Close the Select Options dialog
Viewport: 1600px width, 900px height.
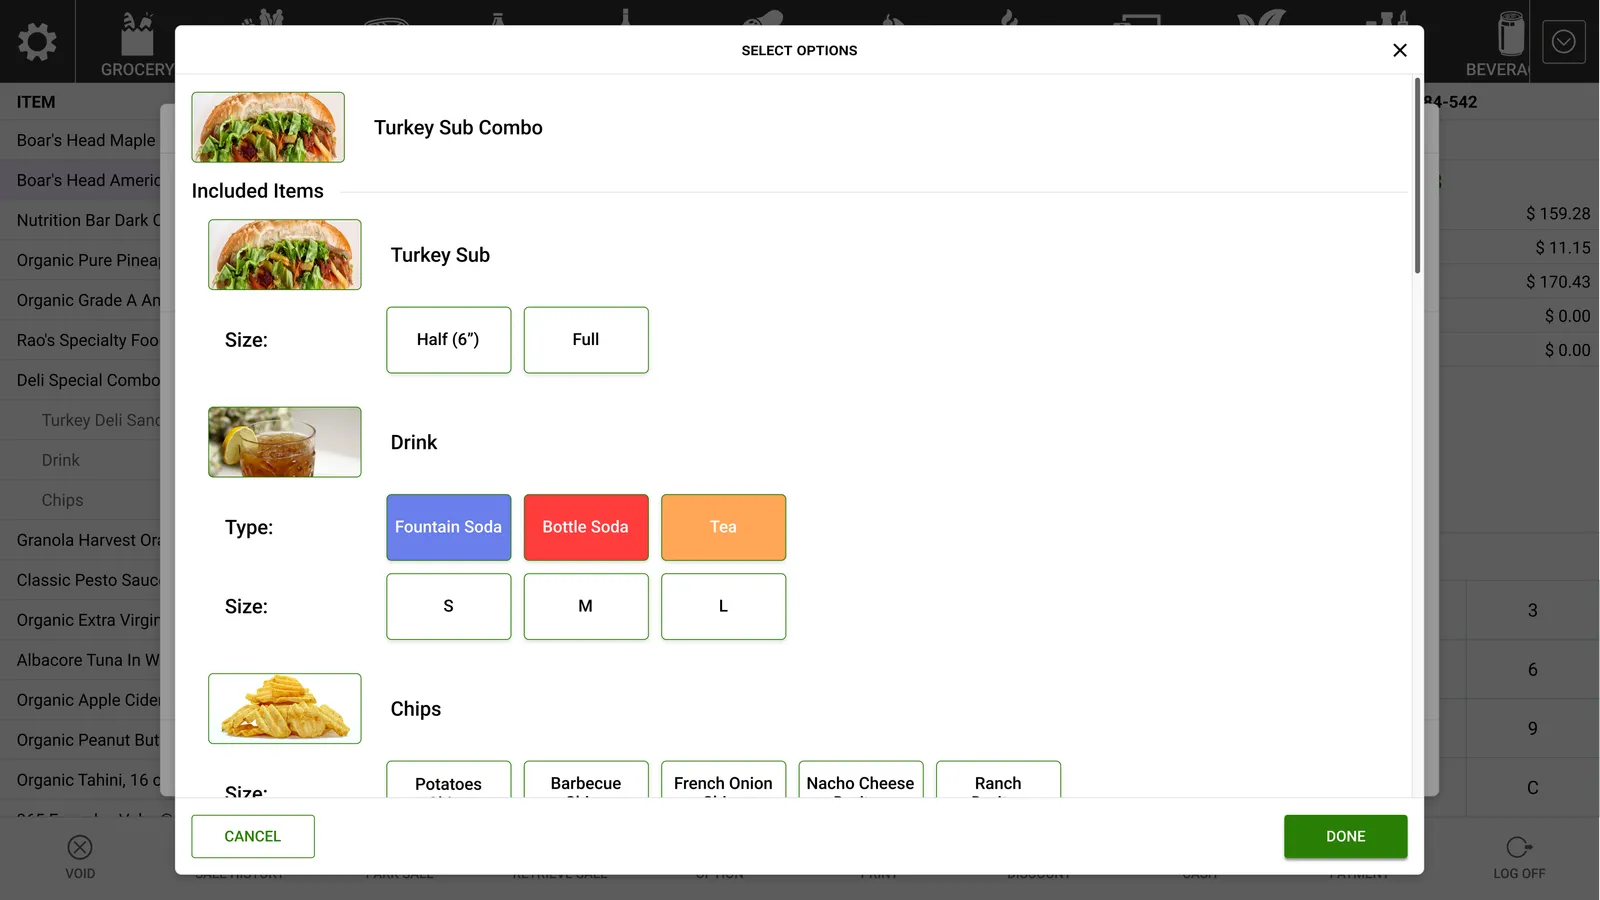(x=1400, y=50)
